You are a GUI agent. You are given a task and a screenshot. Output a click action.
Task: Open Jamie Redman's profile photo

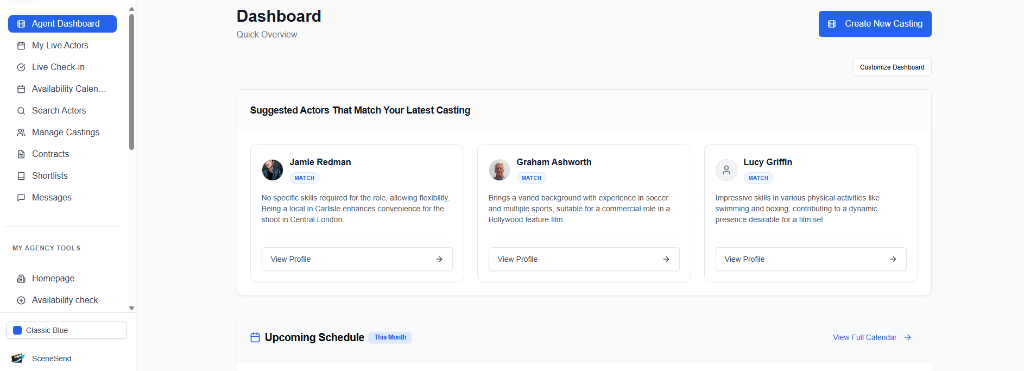pyautogui.click(x=272, y=170)
